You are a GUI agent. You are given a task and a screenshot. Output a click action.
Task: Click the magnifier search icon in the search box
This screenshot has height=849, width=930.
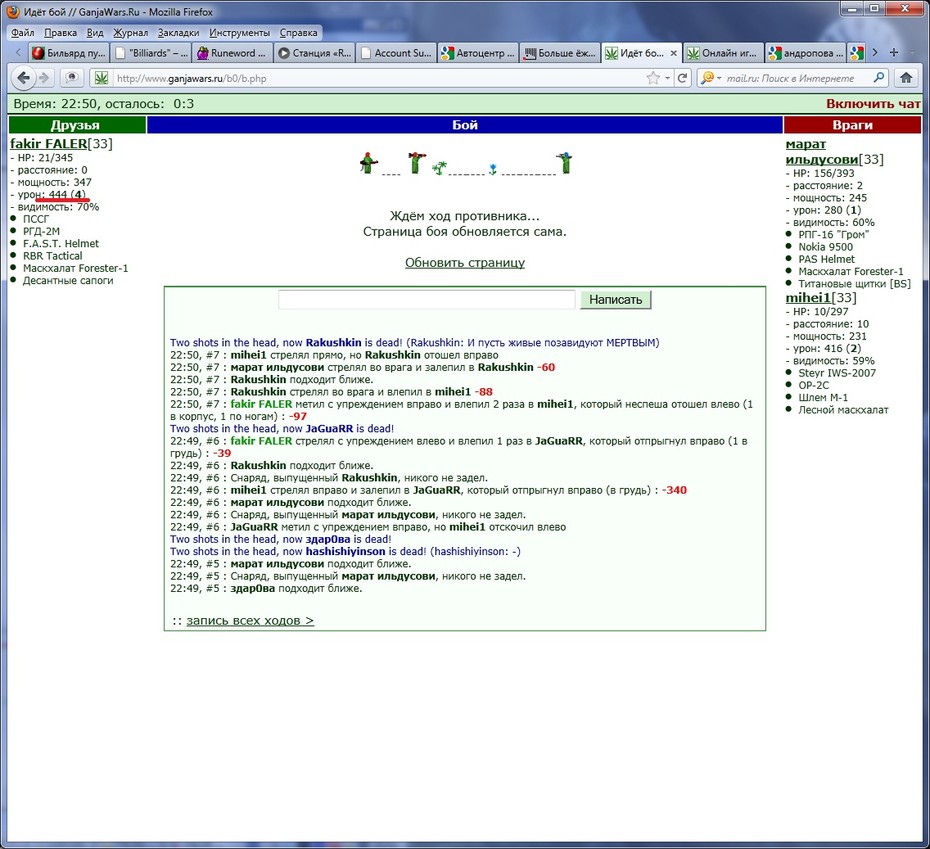pos(879,78)
